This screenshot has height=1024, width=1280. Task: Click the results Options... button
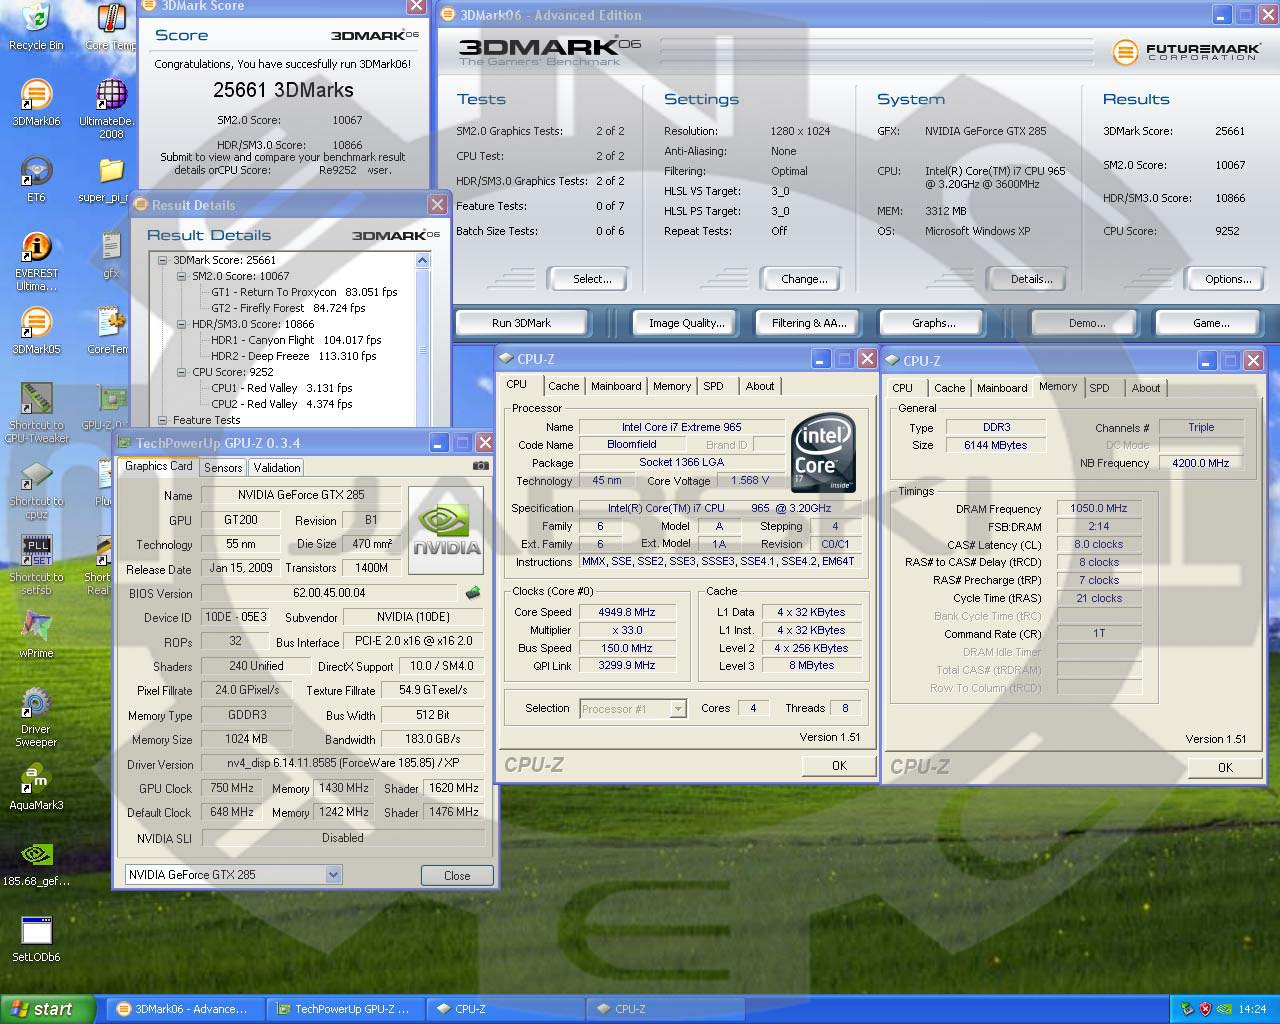(1228, 279)
